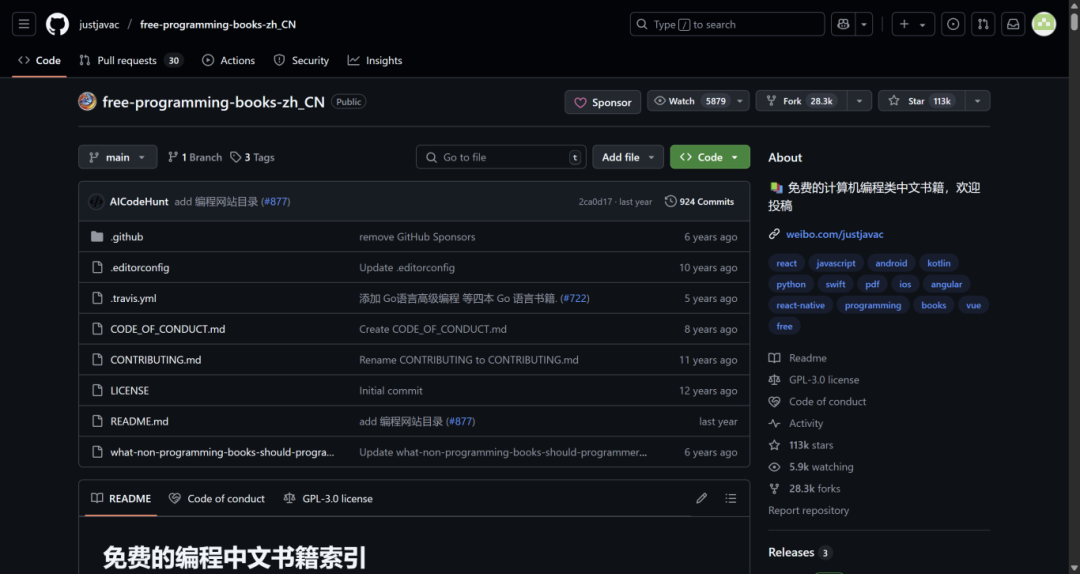The width and height of the screenshot is (1080, 574).
Task: Click Report repository link
Action: pos(809,511)
